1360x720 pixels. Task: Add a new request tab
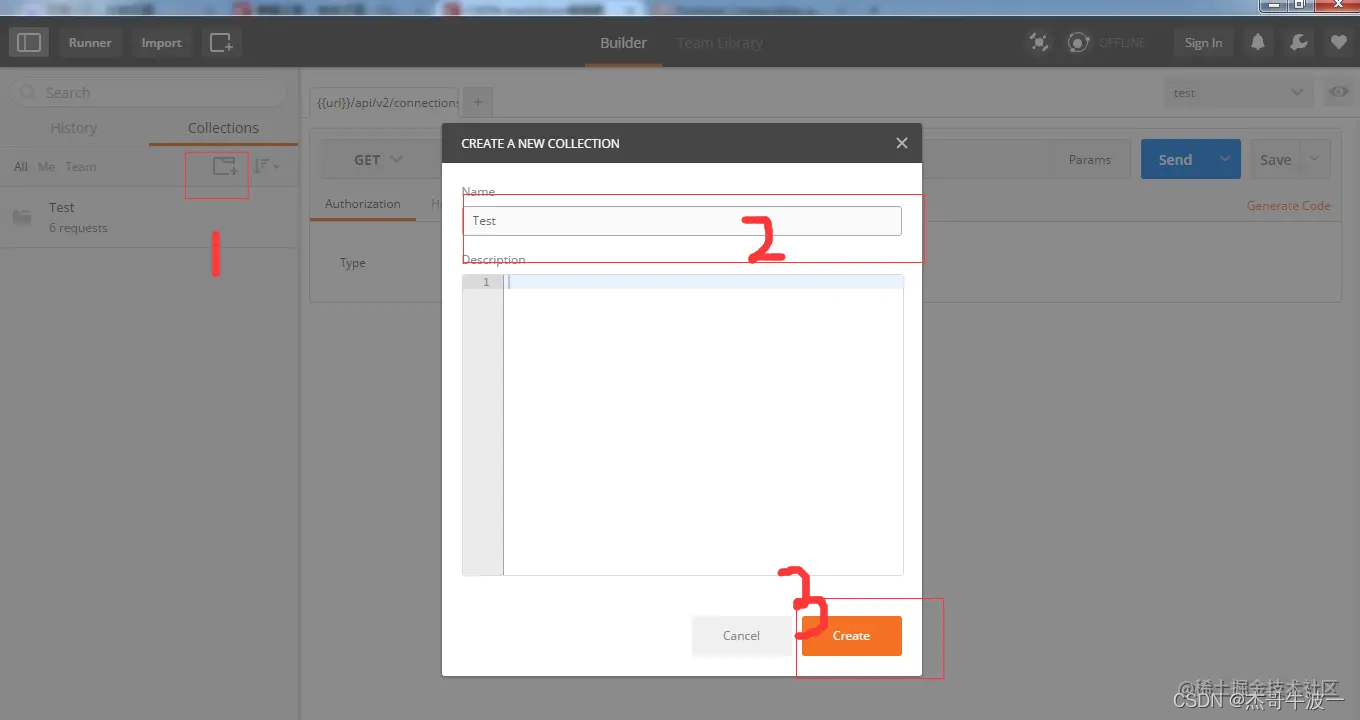click(x=477, y=102)
